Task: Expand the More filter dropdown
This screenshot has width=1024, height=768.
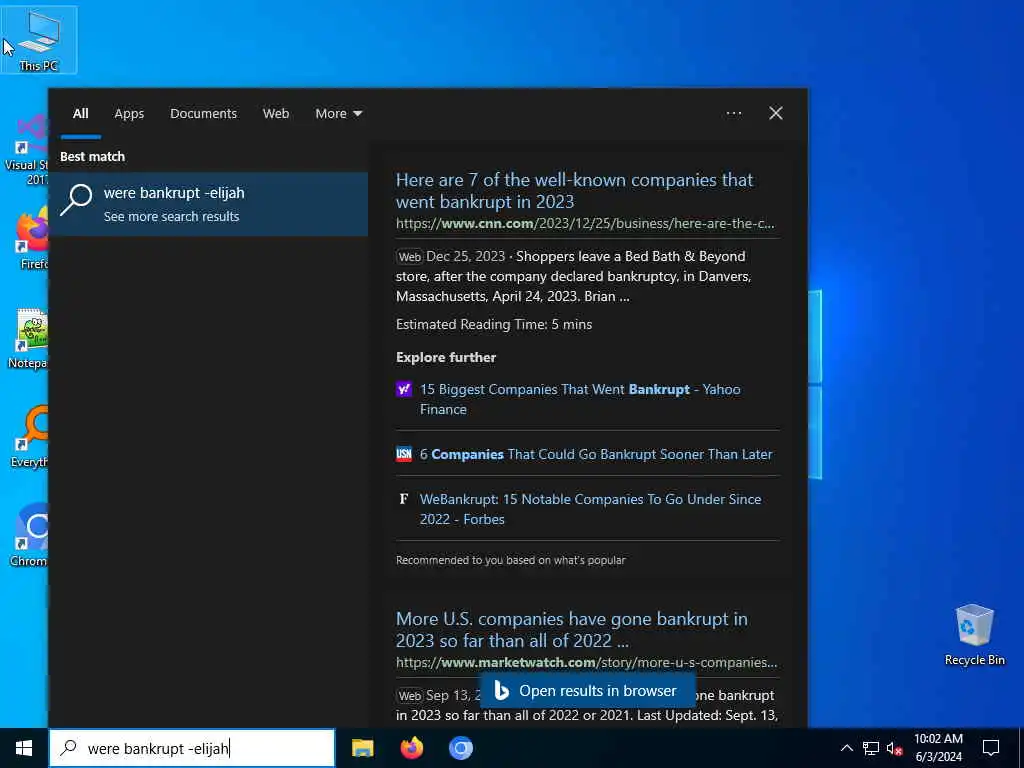Action: pyautogui.click(x=338, y=114)
